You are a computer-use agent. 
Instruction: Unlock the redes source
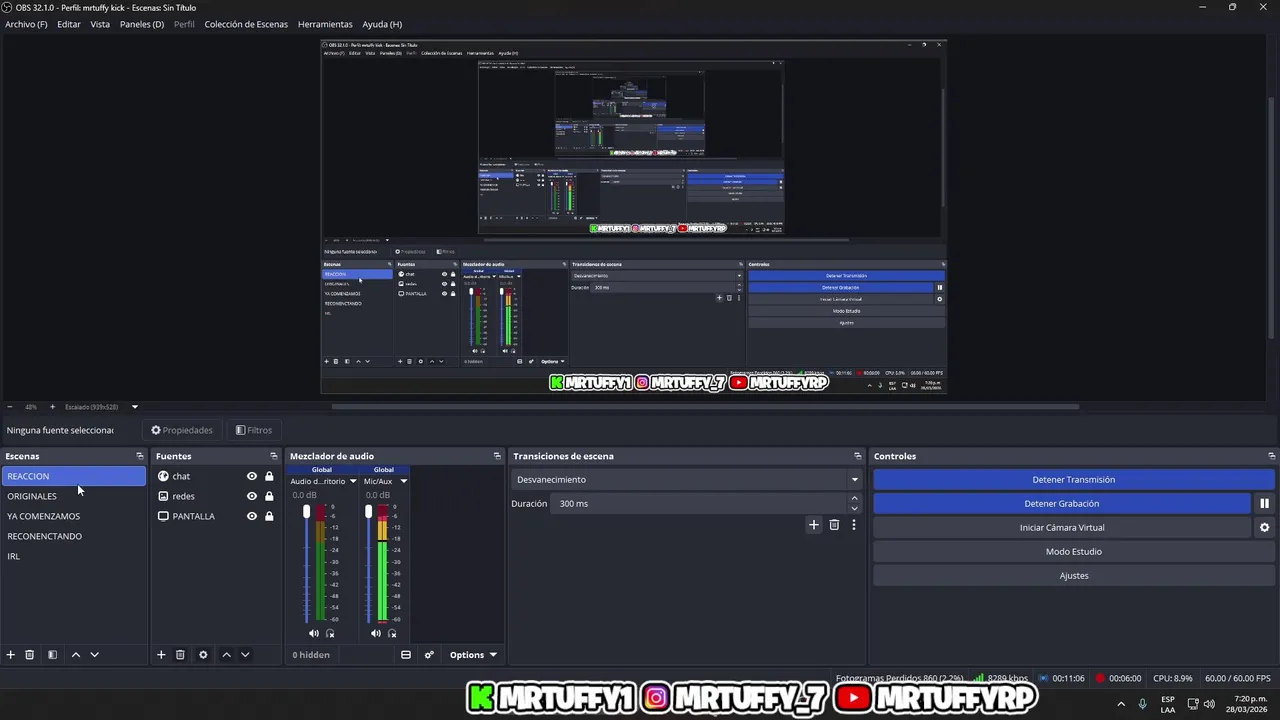[269, 496]
